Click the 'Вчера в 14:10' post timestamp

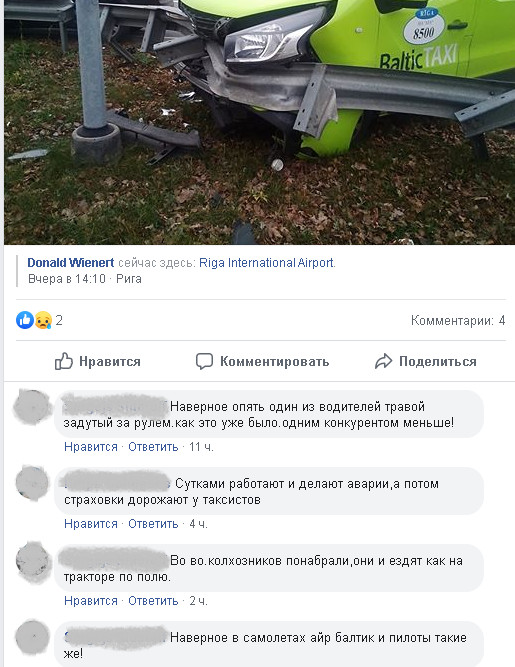click(x=67, y=279)
